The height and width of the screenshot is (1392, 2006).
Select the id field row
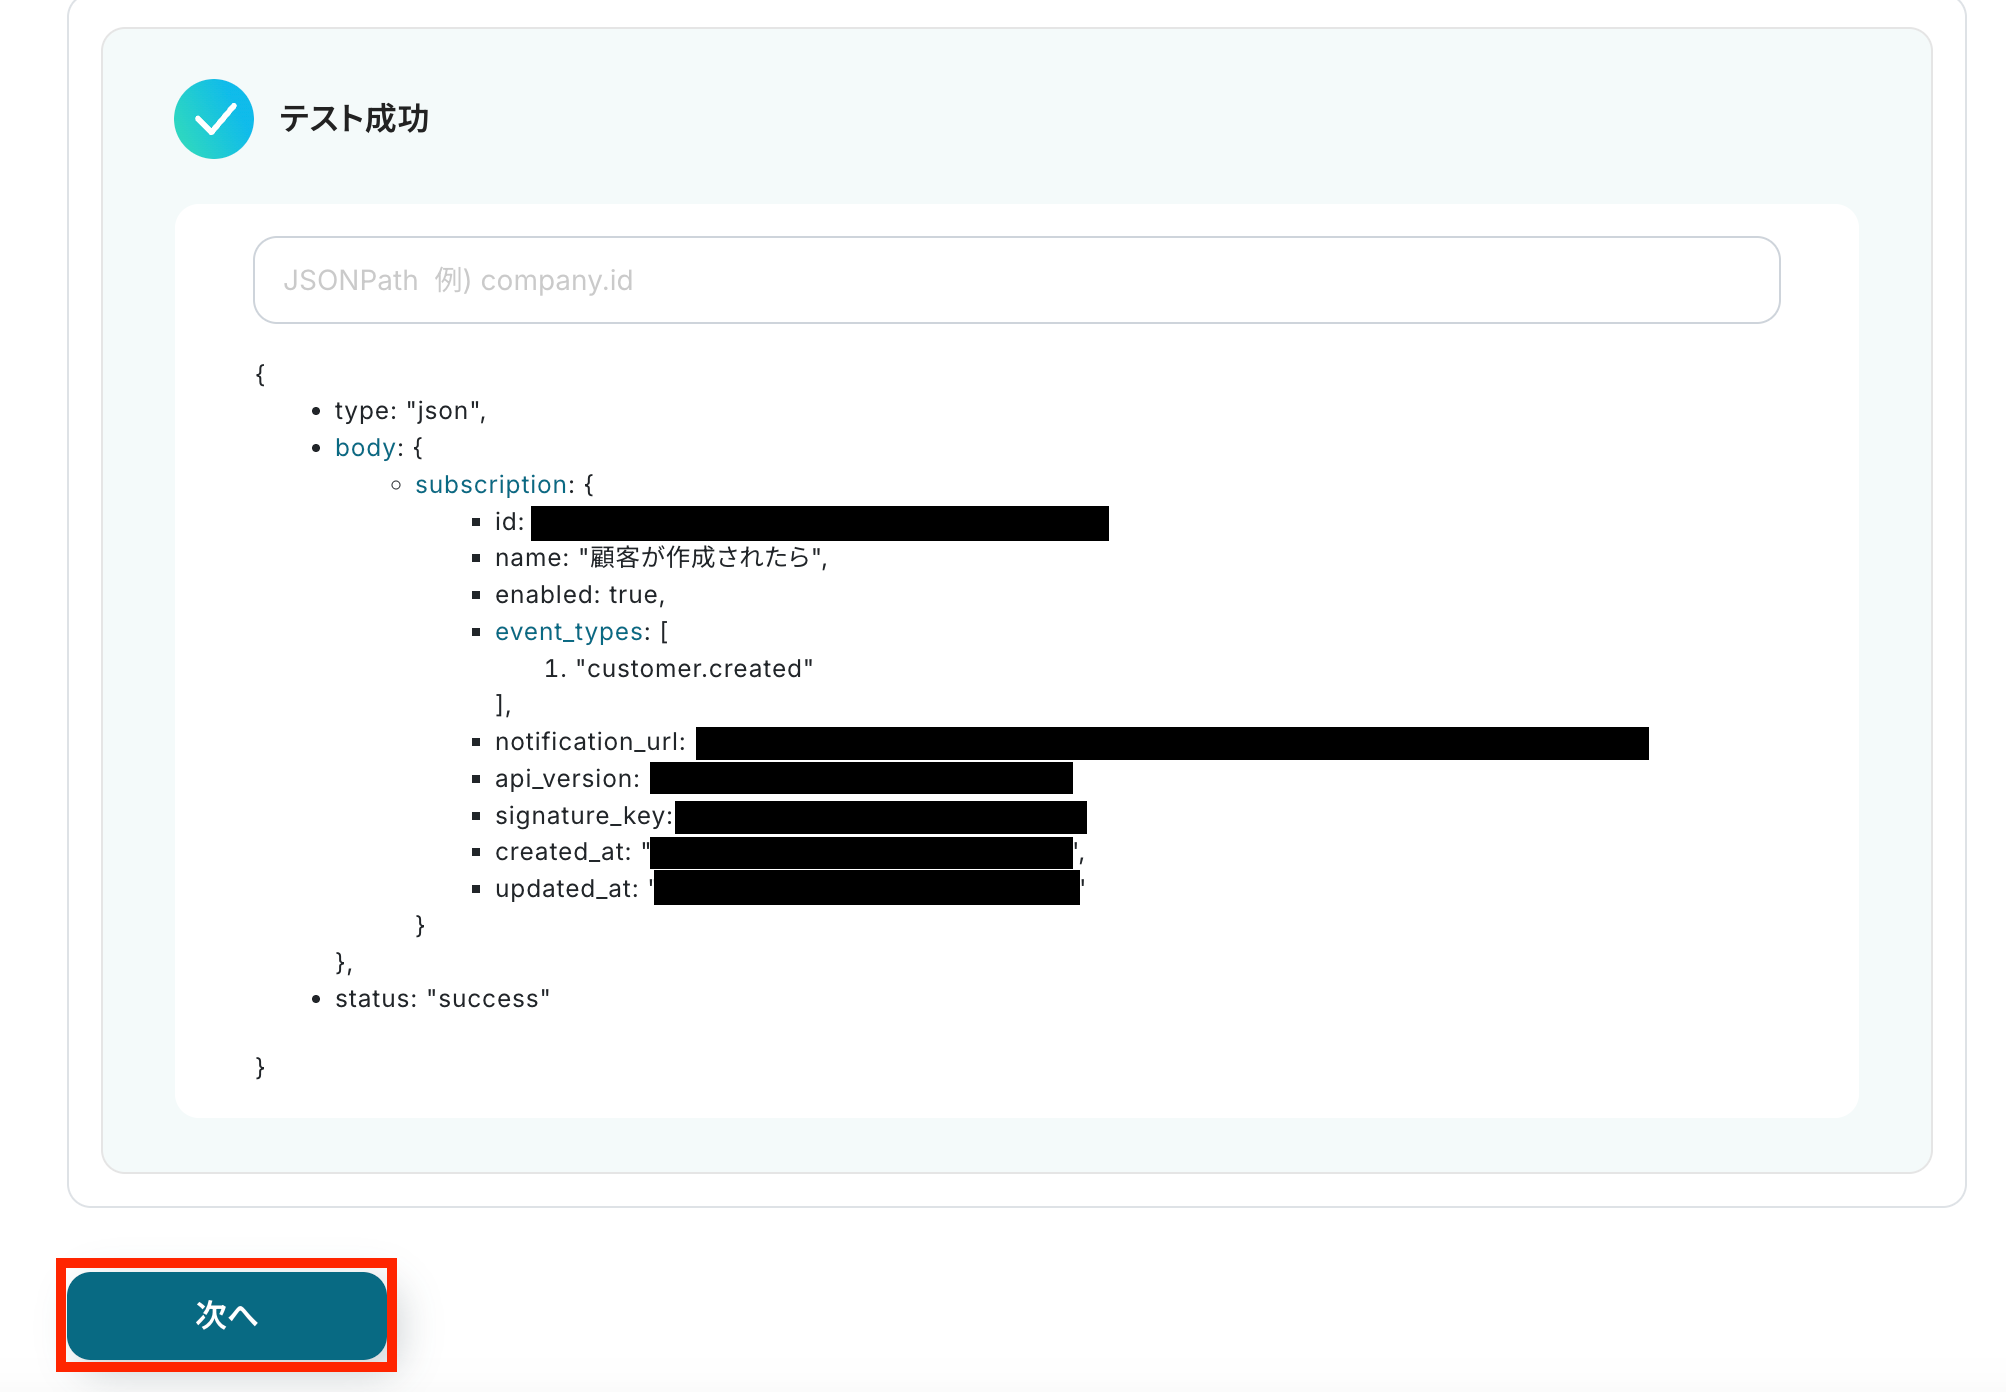coord(509,522)
